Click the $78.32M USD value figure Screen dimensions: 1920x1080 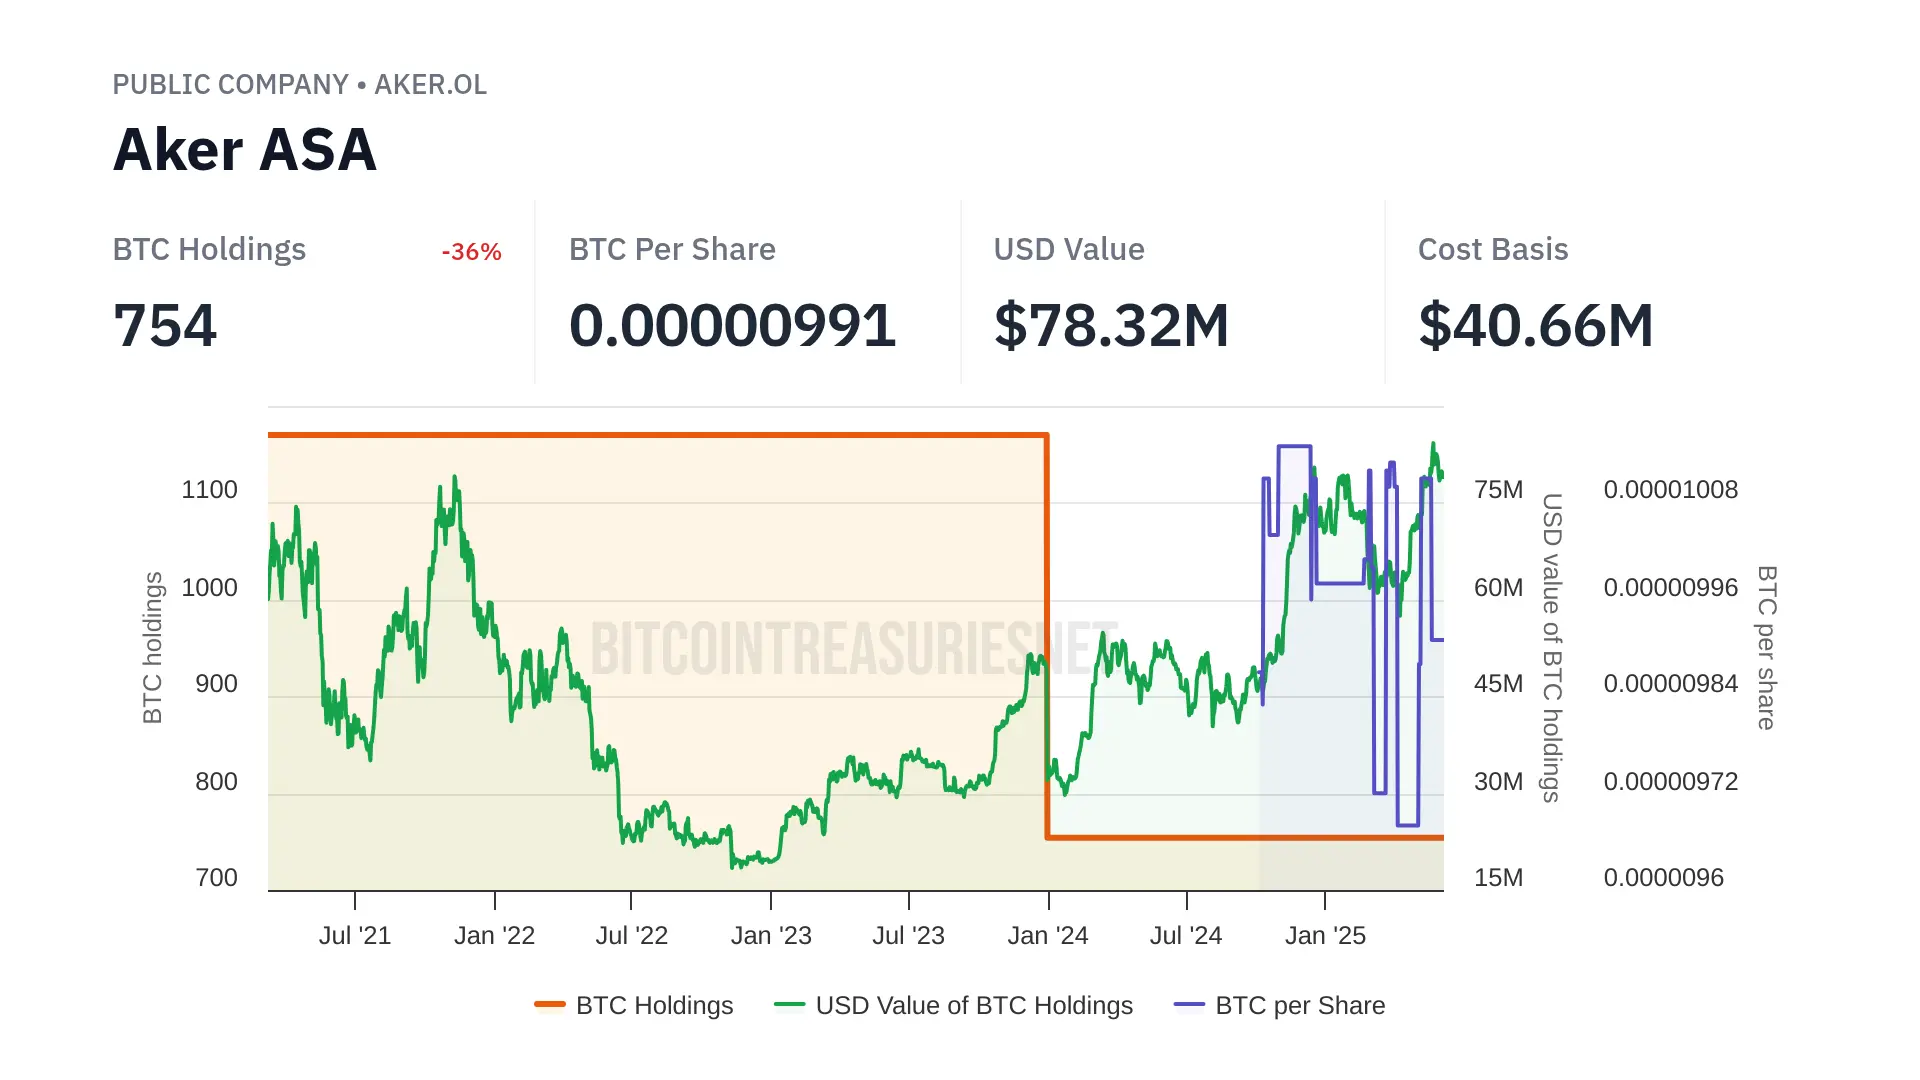click(1111, 326)
